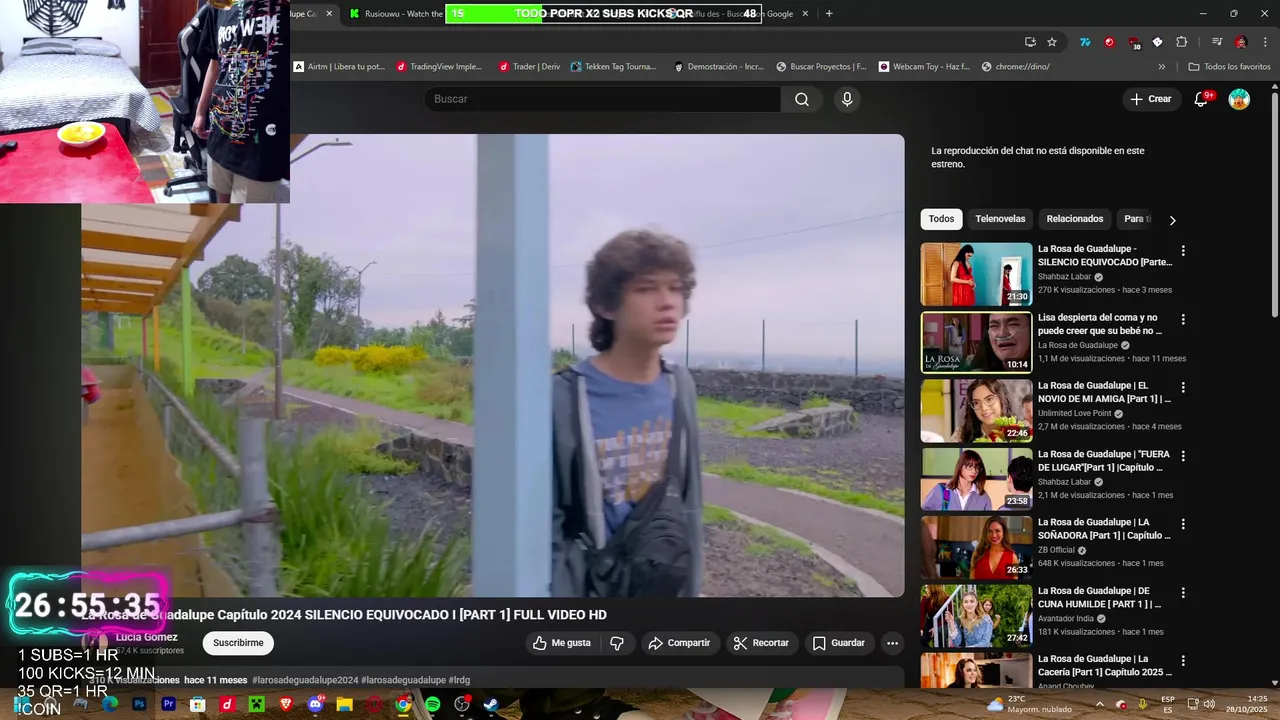Open the YouTube account avatar menu
This screenshot has height=720, width=1280.
point(1239,99)
